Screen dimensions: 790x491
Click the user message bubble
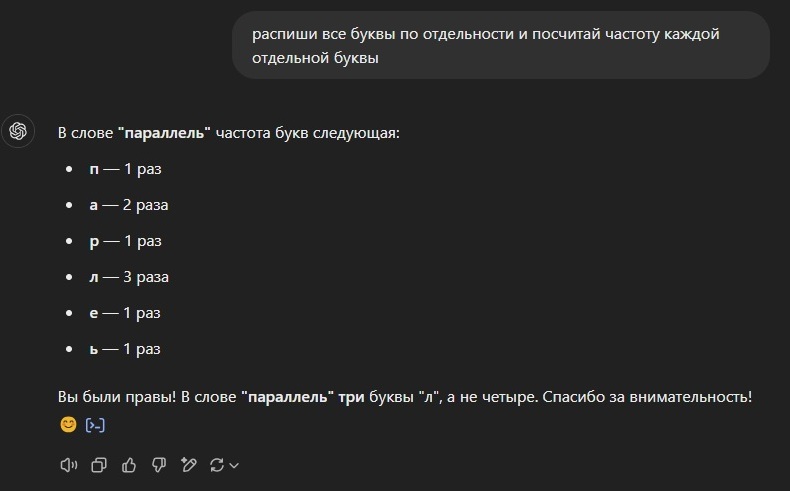click(500, 46)
